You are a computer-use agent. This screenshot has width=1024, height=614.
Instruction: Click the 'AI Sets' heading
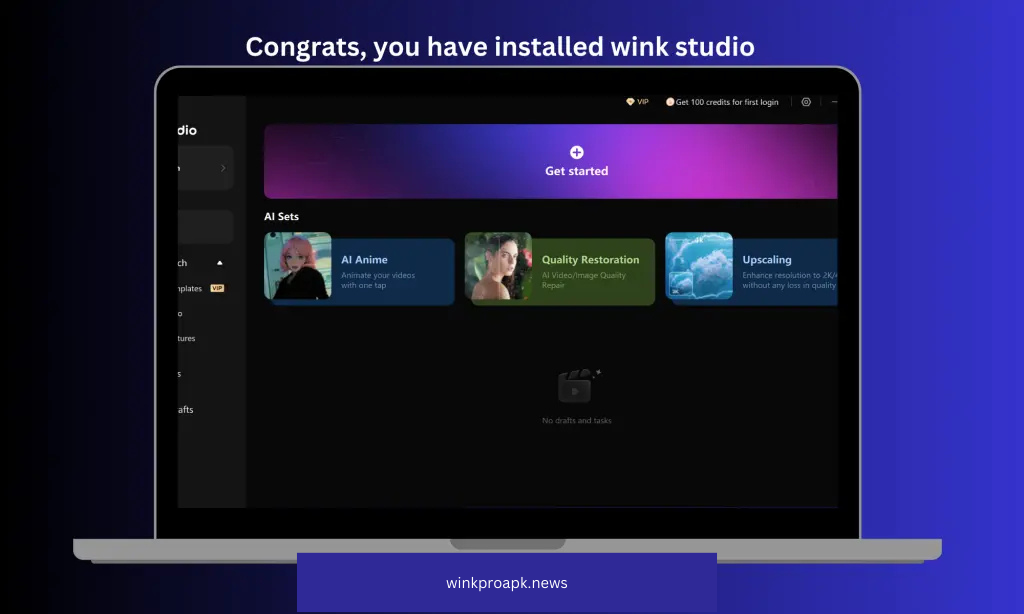(281, 216)
